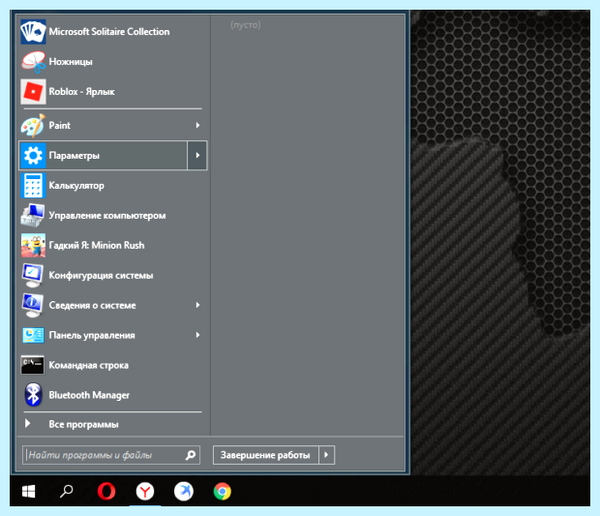Viewport: 600px width, 516px height.
Task: Open Командная строка console icon
Action: point(33,365)
